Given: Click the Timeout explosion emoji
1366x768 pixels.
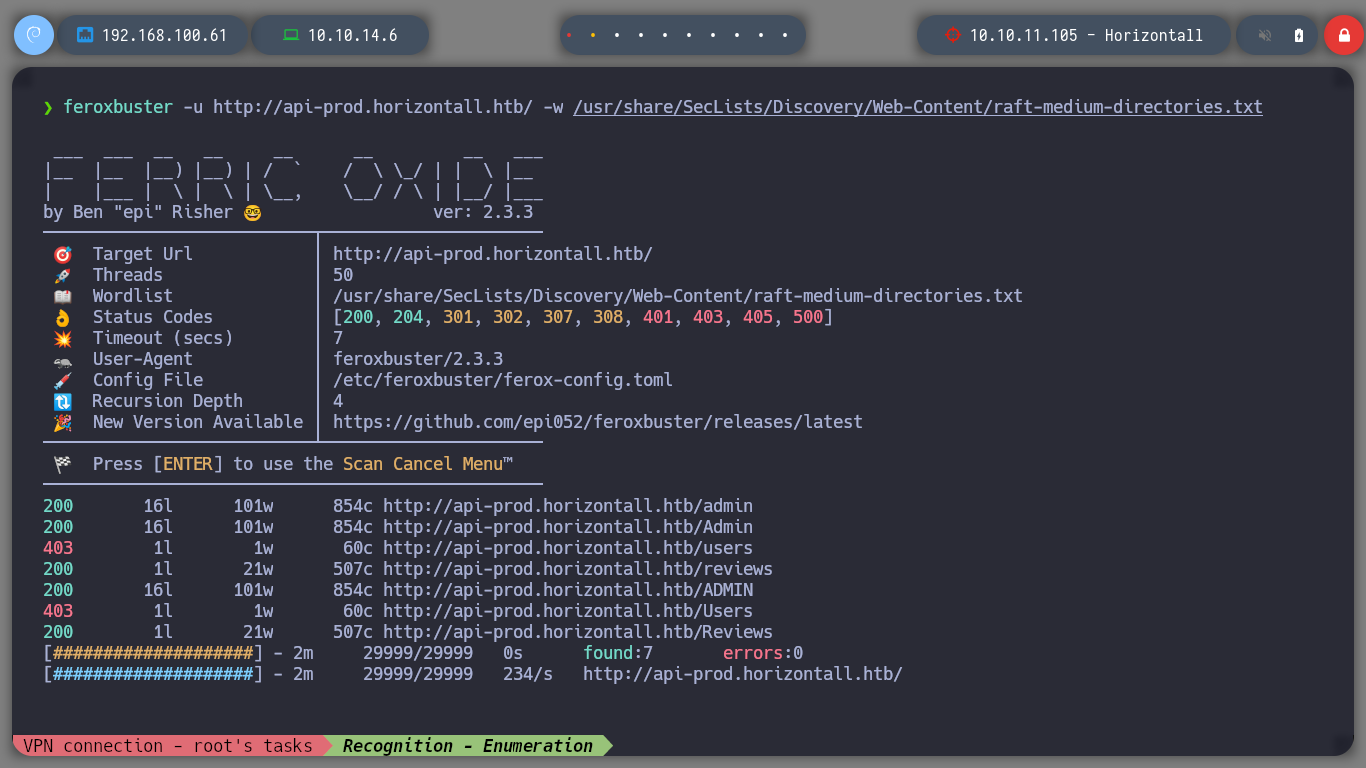Looking at the screenshot, I should [x=62, y=338].
